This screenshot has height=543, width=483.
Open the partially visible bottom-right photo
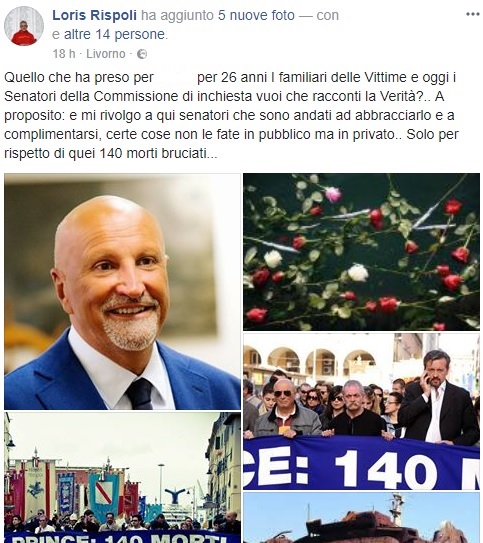tap(361, 517)
